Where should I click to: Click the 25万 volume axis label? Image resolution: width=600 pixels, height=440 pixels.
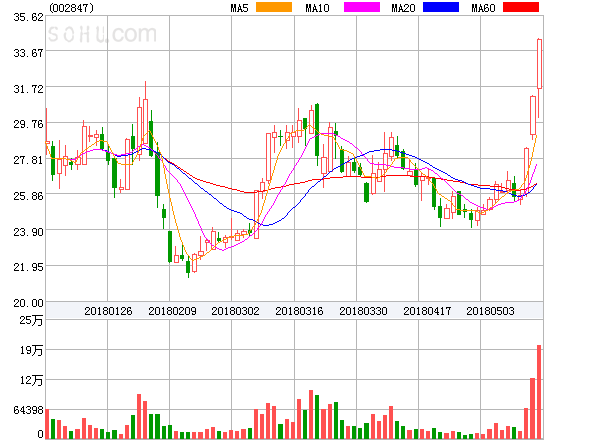[31, 320]
